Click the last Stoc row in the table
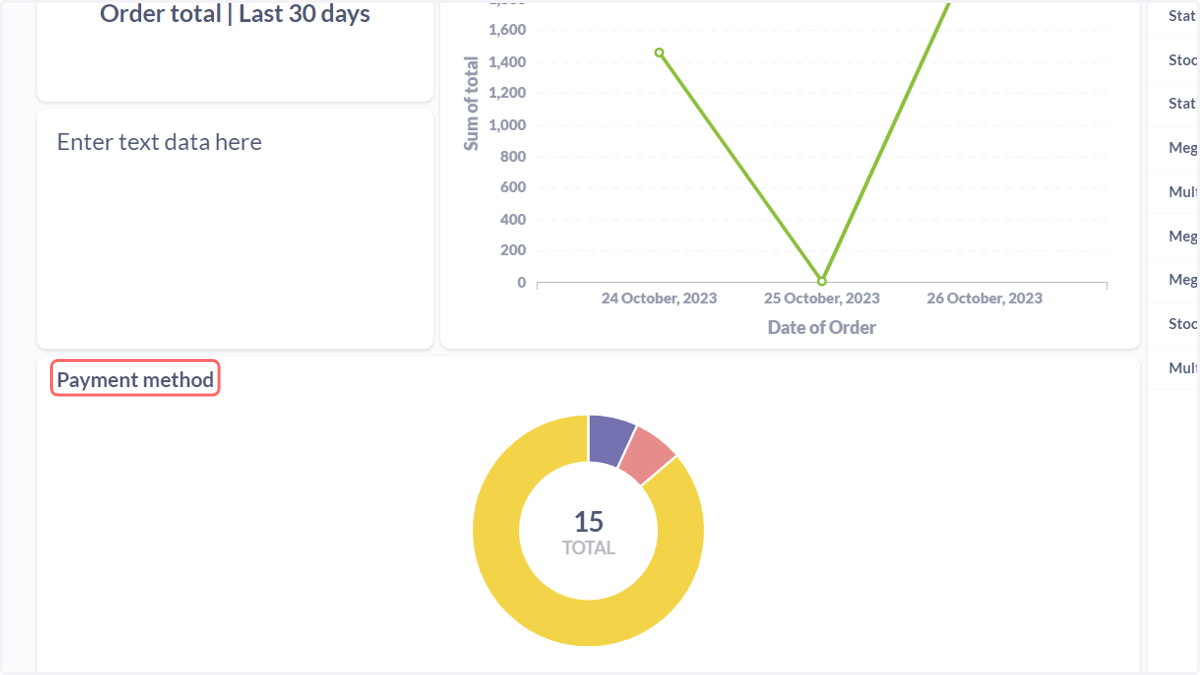The image size is (1200, 675). [1174, 324]
